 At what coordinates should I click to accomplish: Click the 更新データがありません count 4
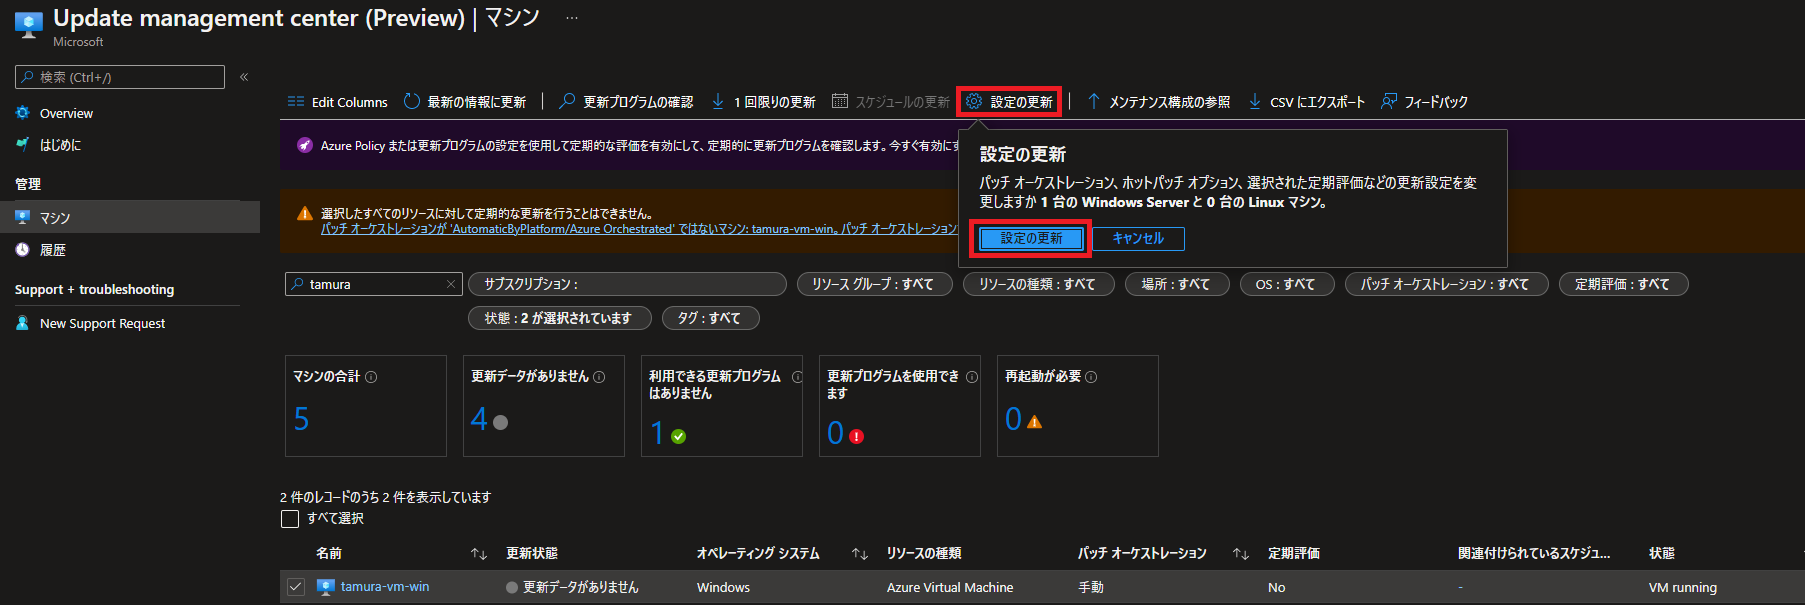479,419
